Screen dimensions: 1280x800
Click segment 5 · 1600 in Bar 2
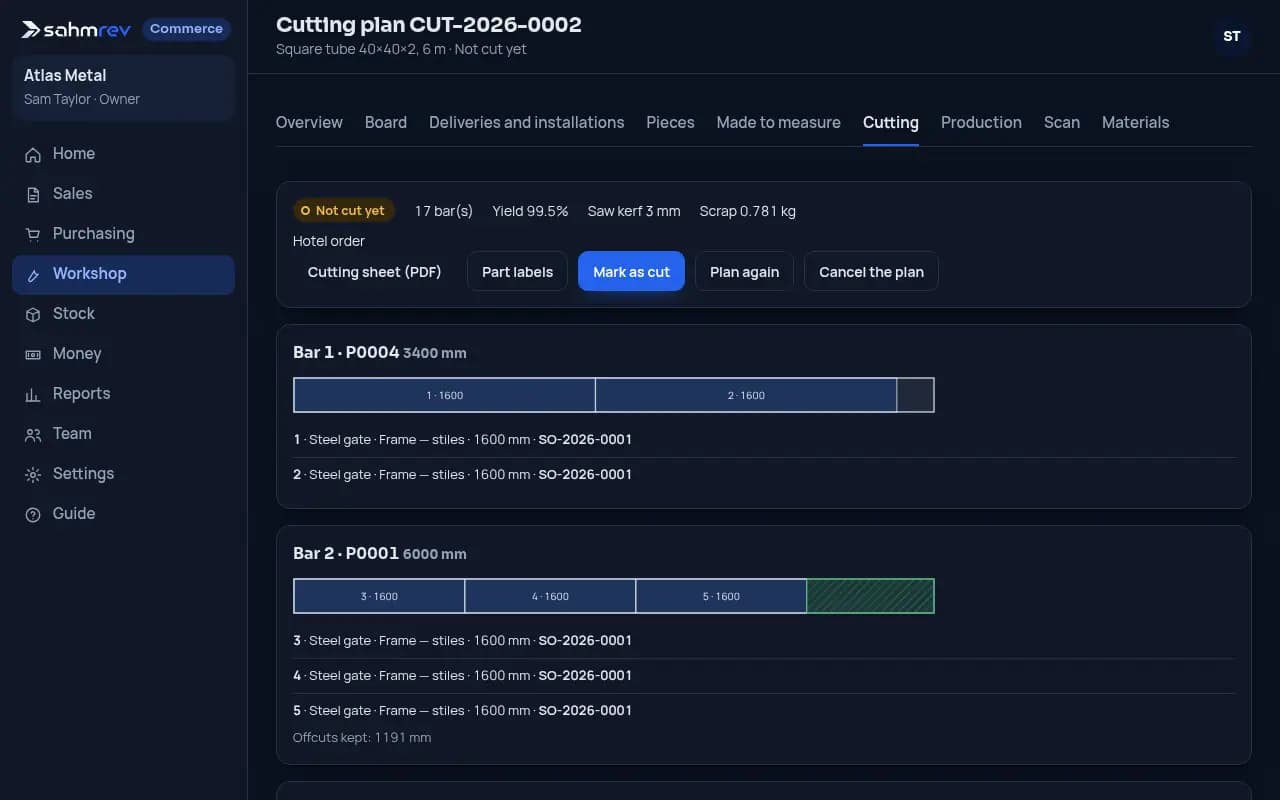(x=721, y=596)
